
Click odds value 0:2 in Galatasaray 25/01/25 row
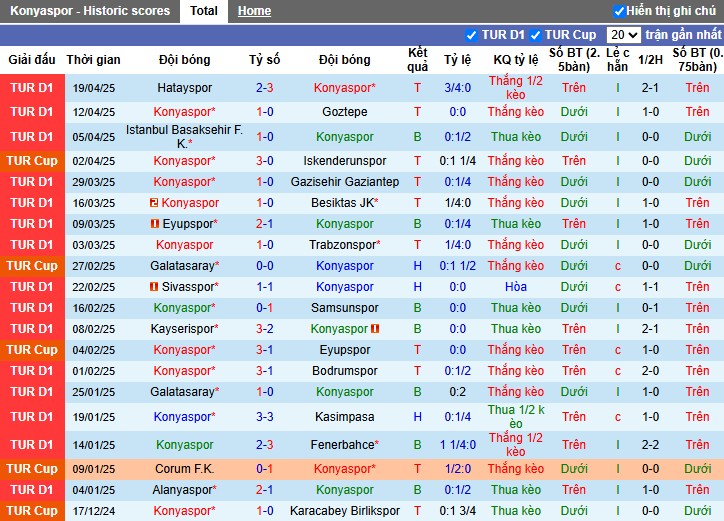click(458, 392)
